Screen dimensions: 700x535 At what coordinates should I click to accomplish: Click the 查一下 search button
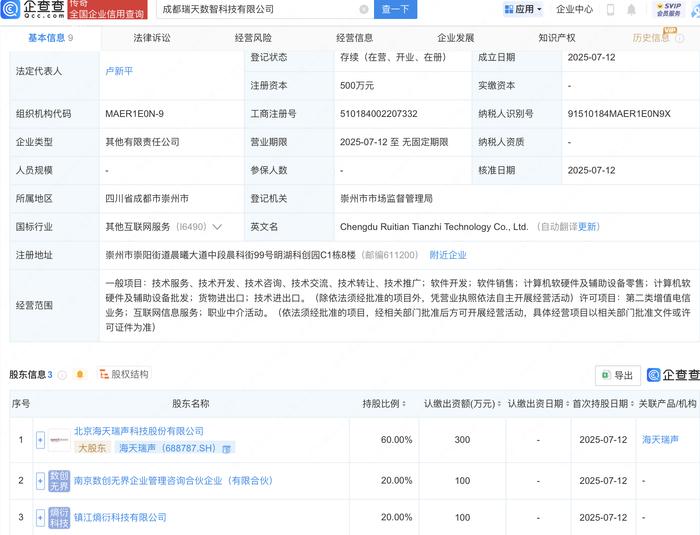pyautogui.click(x=395, y=9)
